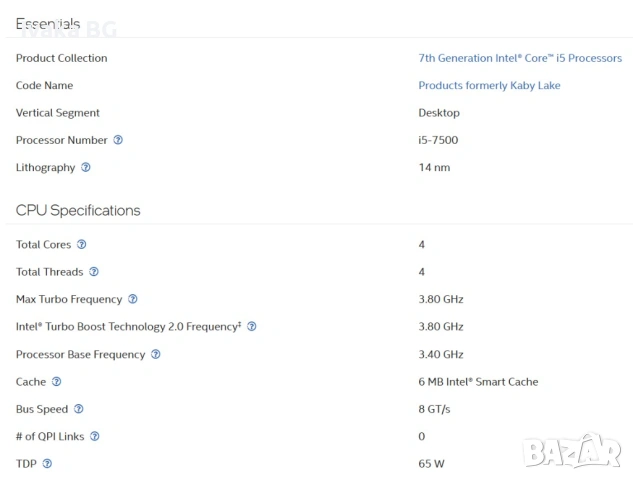
Task: Click the CPU Specifications heading
Action: pos(78,210)
